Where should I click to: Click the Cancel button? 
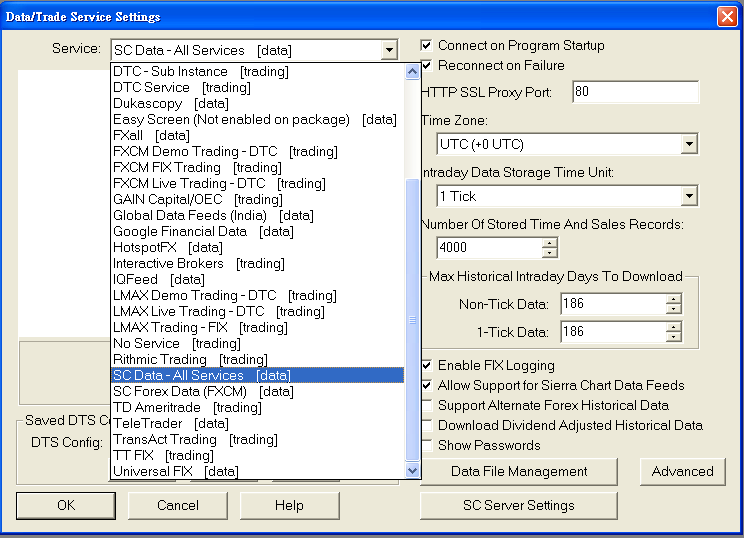pos(178,505)
